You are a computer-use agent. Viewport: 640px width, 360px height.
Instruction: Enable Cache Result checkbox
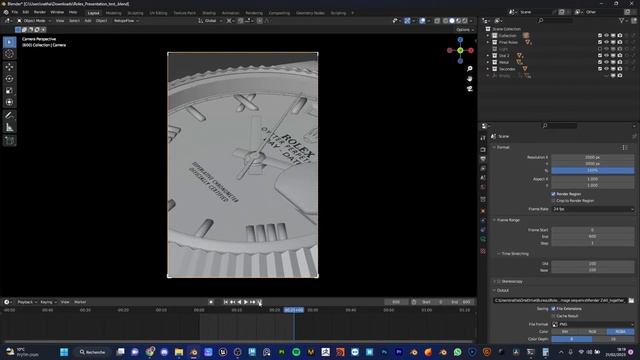[x=553, y=316]
